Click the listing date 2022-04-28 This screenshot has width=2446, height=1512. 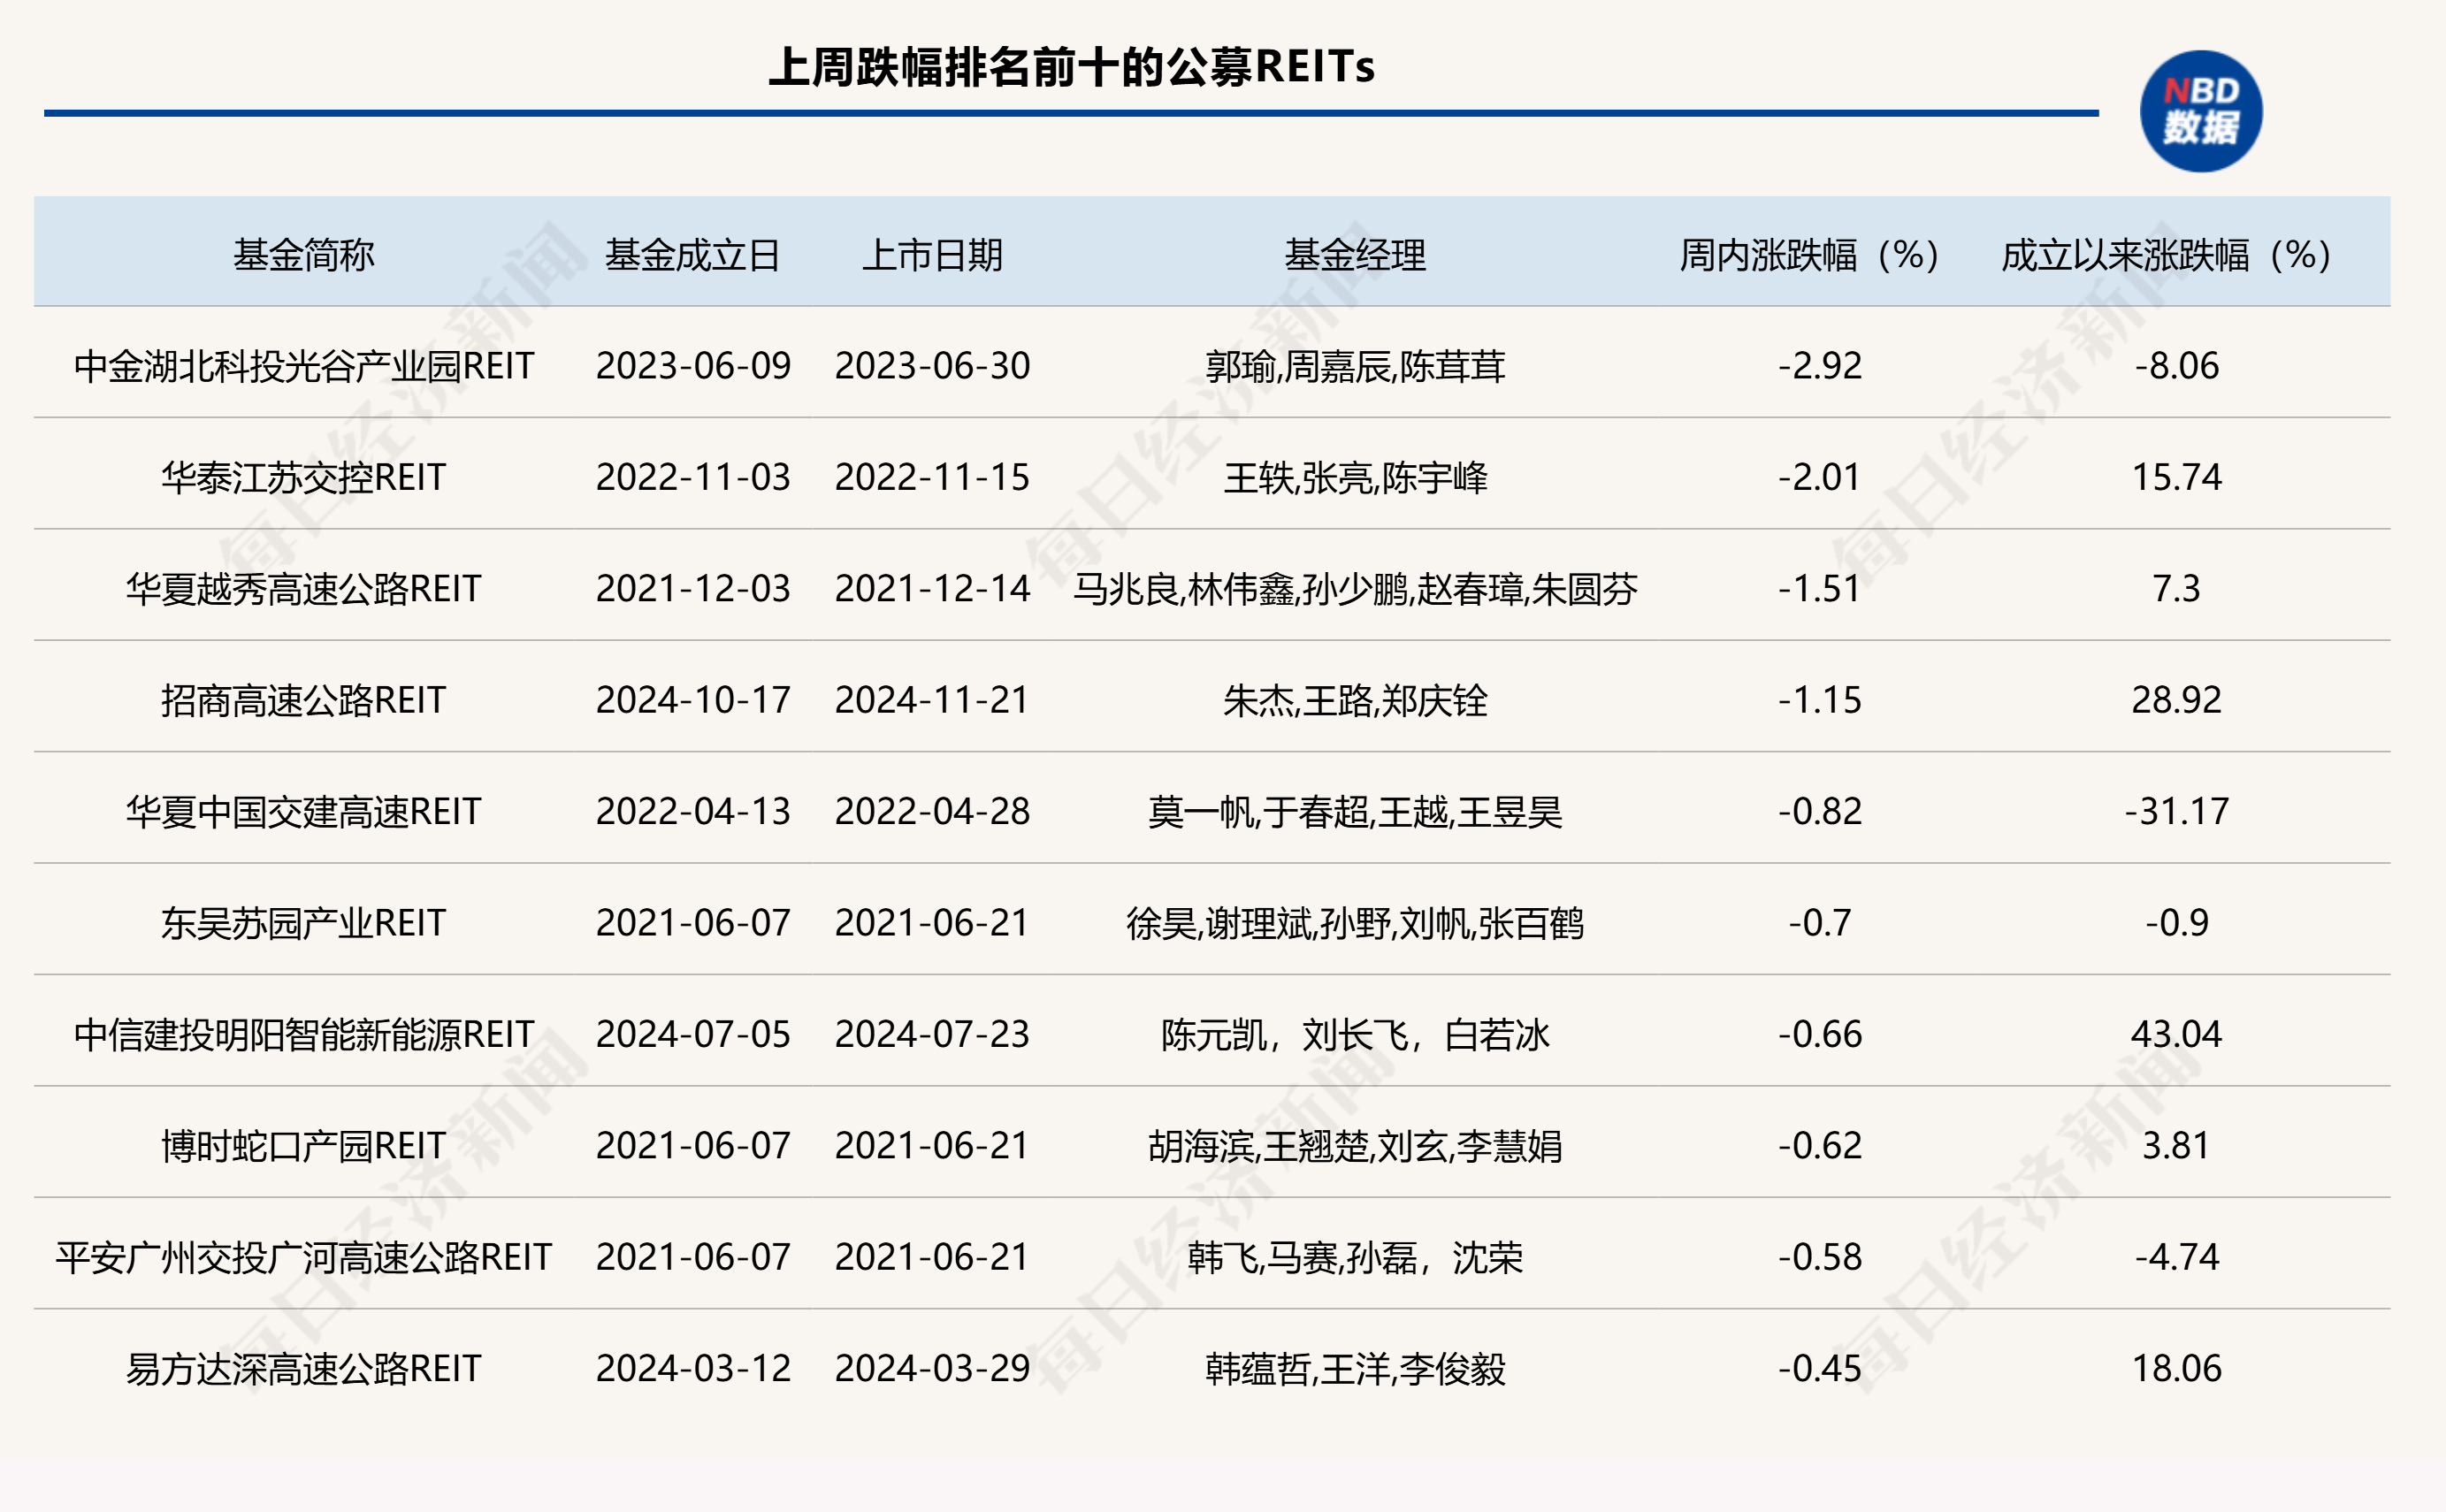click(x=932, y=811)
